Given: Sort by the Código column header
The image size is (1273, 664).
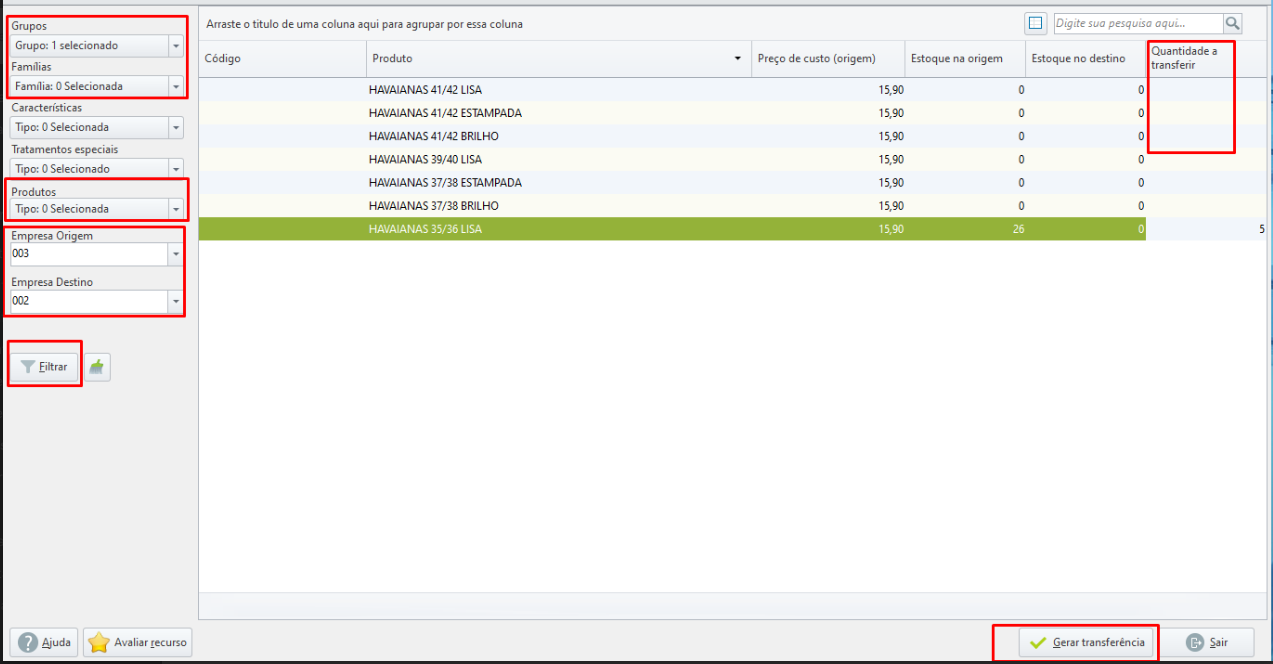Looking at the screenshot, I should [x=282, y=59].
